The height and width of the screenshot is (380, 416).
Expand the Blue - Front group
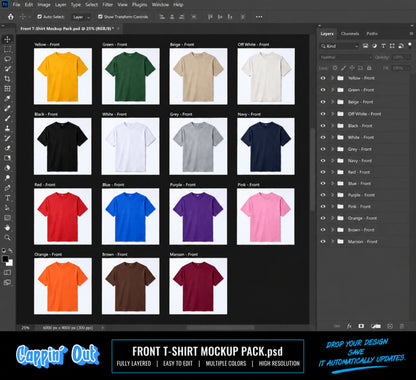pyautogui.click(x=332, y=183)
